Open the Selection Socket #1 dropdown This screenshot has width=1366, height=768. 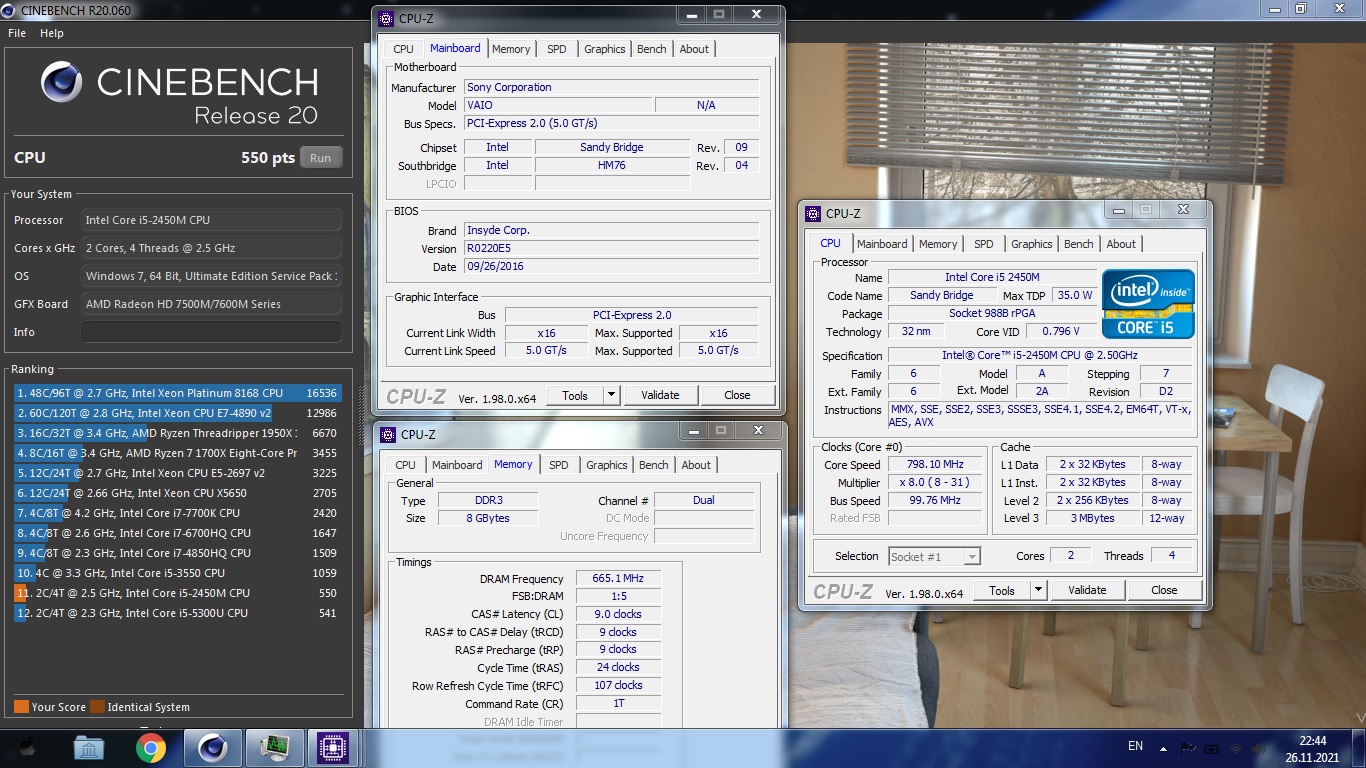(934, 557)
